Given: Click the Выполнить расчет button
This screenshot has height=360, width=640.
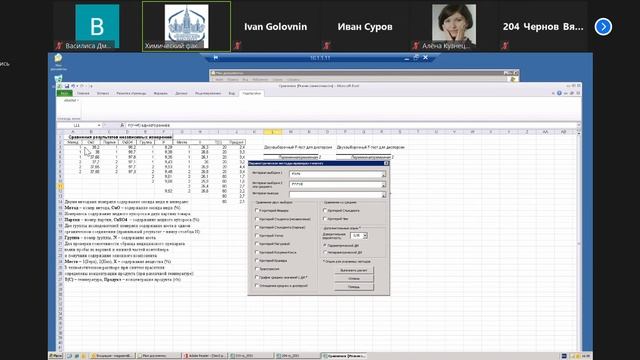Looking at the screenshot, I should click(x=353, y=270).
